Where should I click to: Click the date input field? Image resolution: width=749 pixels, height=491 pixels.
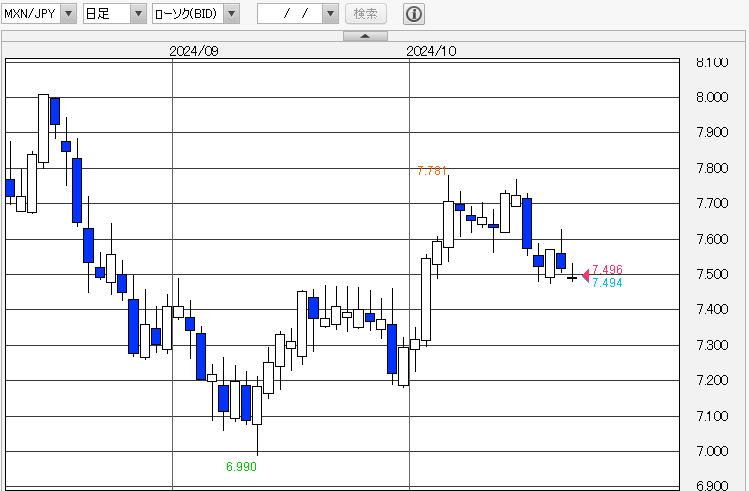290,14
